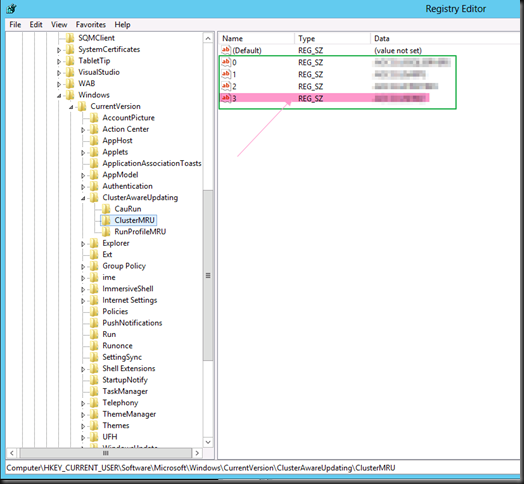Click the registry path in the status bar
Viewport: 524px width, 484px height.
pyautogui.click(x=201, y=468)
